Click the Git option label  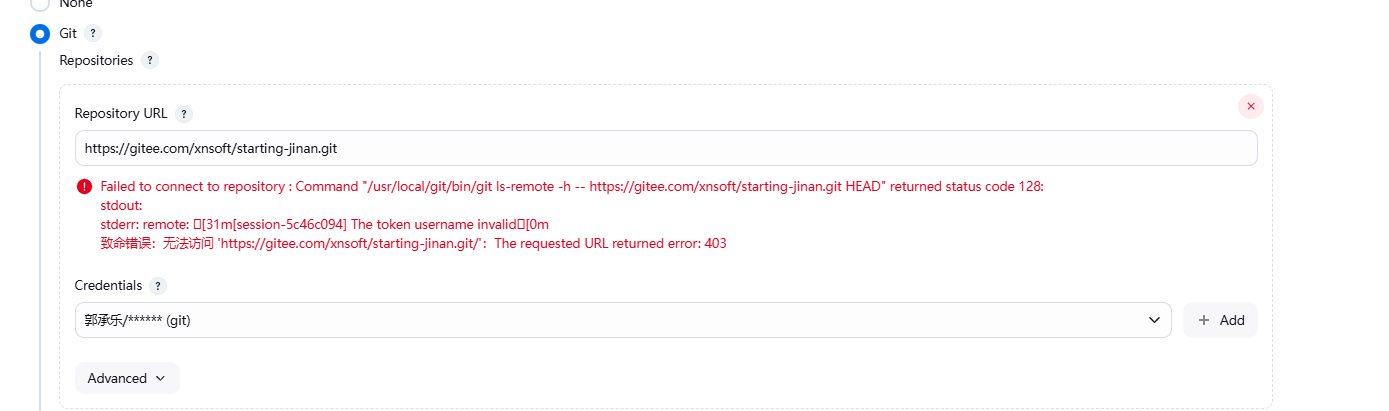tap(68, 33)
